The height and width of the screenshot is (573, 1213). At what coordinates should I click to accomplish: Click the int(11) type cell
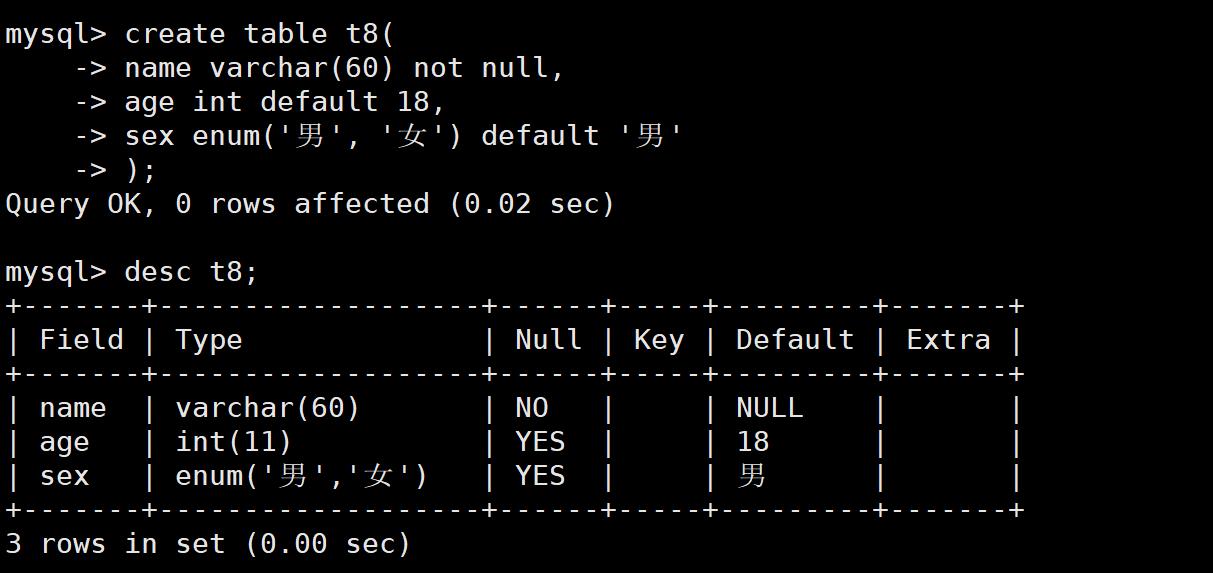[233, 442]
